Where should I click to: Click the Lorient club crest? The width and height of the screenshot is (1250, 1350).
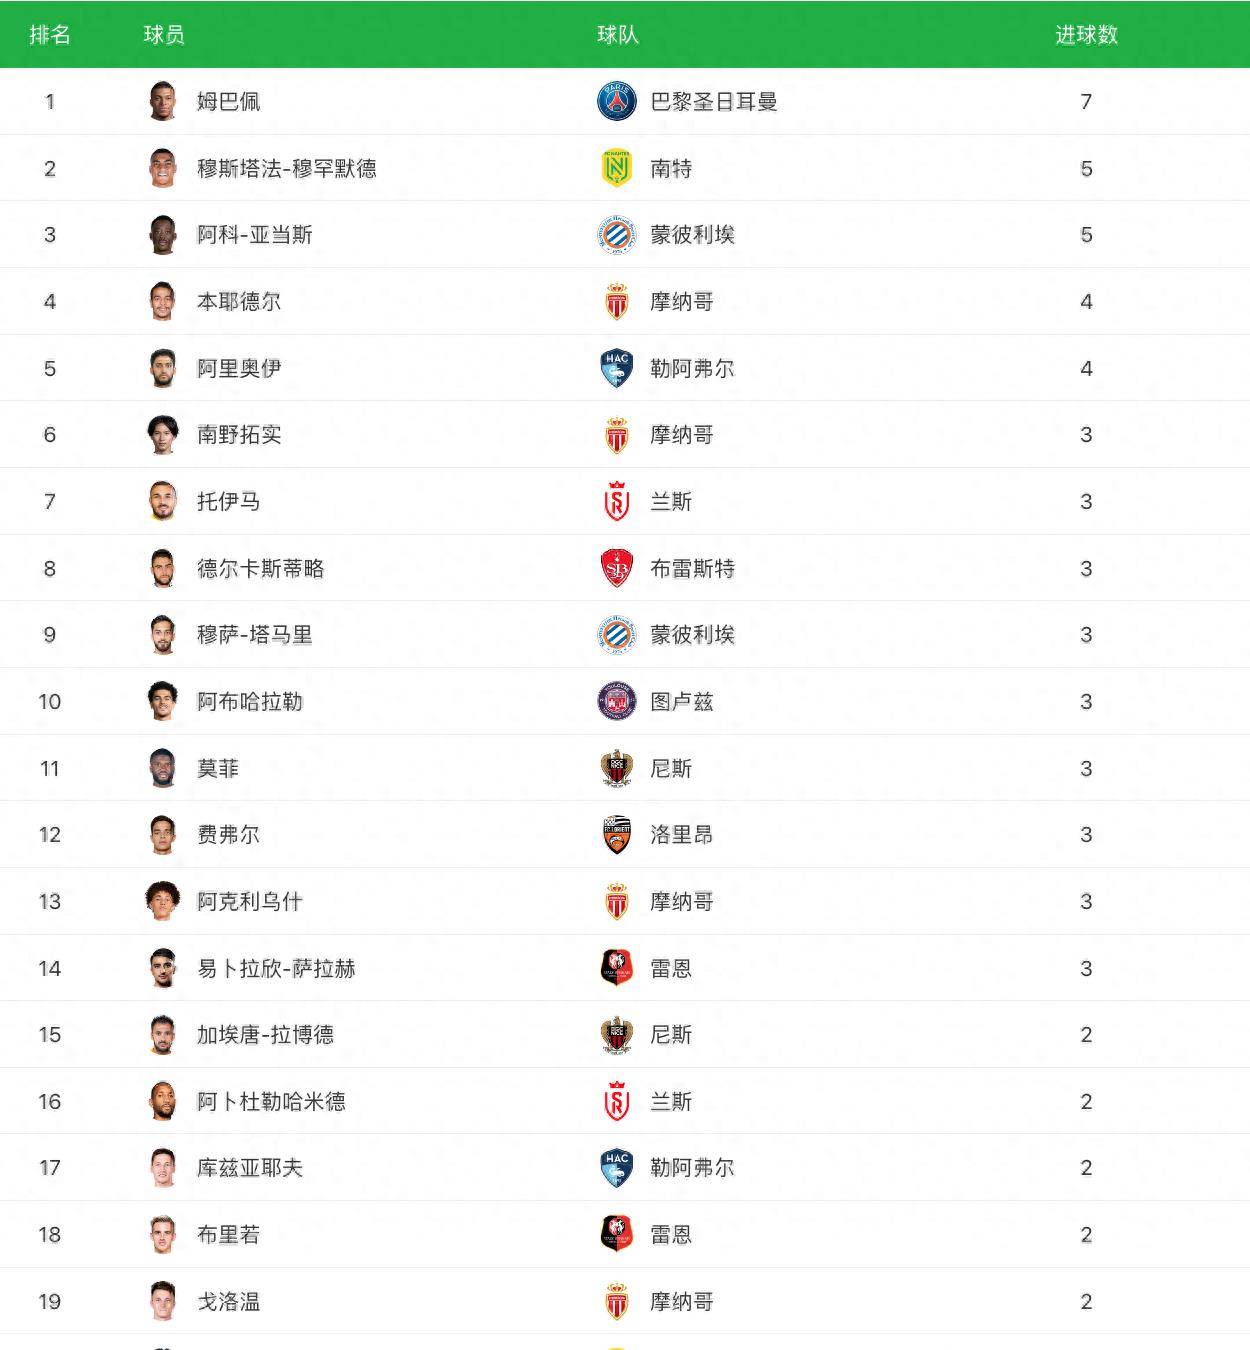616,834
